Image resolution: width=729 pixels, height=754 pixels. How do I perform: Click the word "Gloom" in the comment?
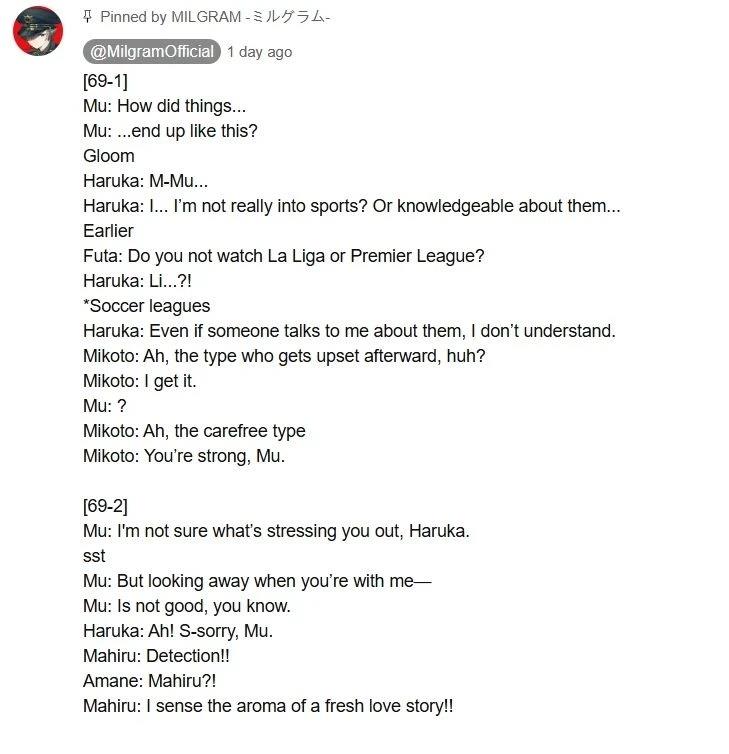tap(109, 156)
